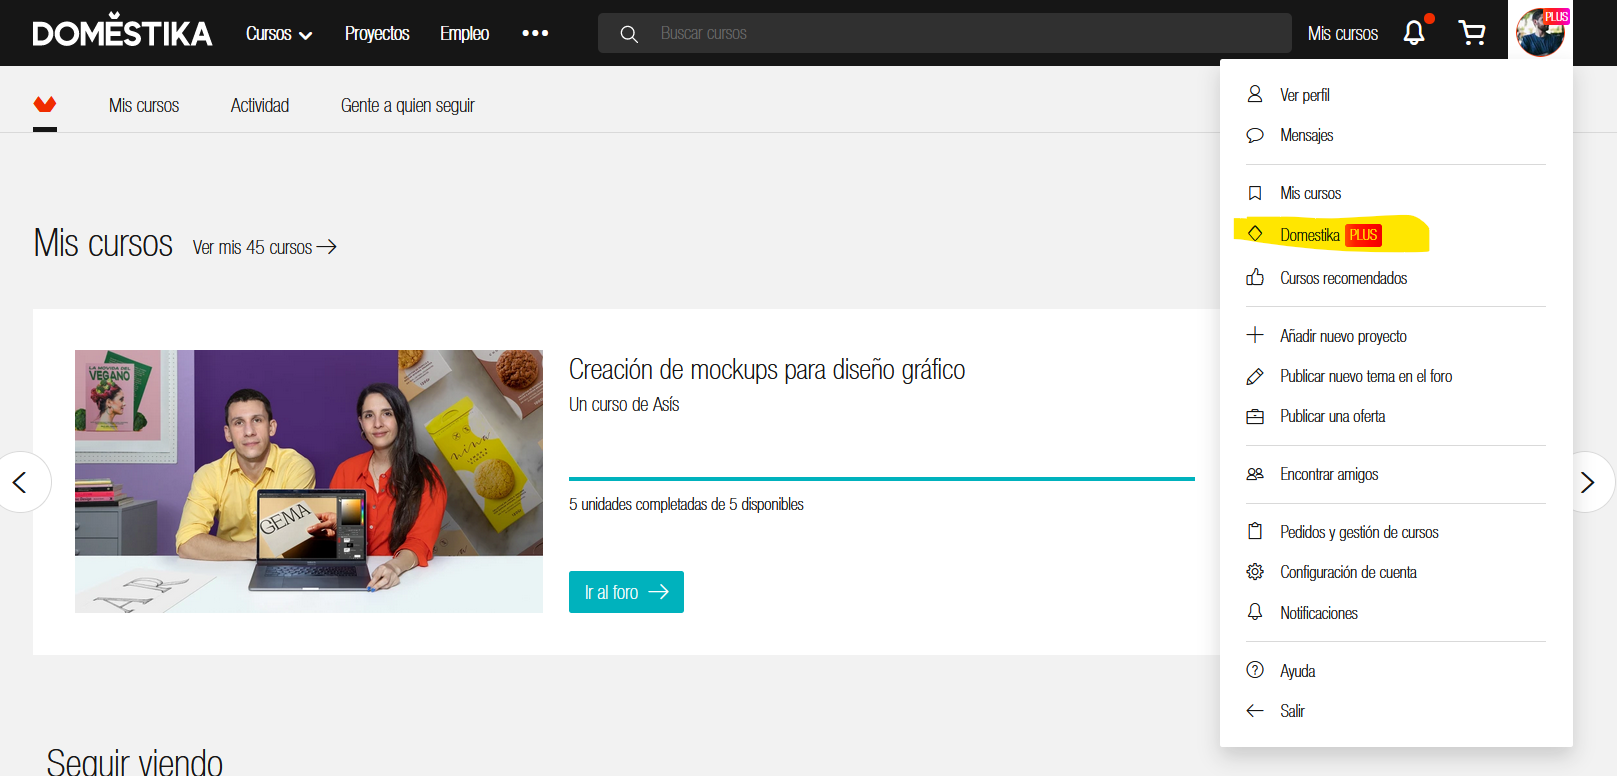Open the shopping cart icon
The width and height of the screenshot is (1617, 776).
[1472, 33]
